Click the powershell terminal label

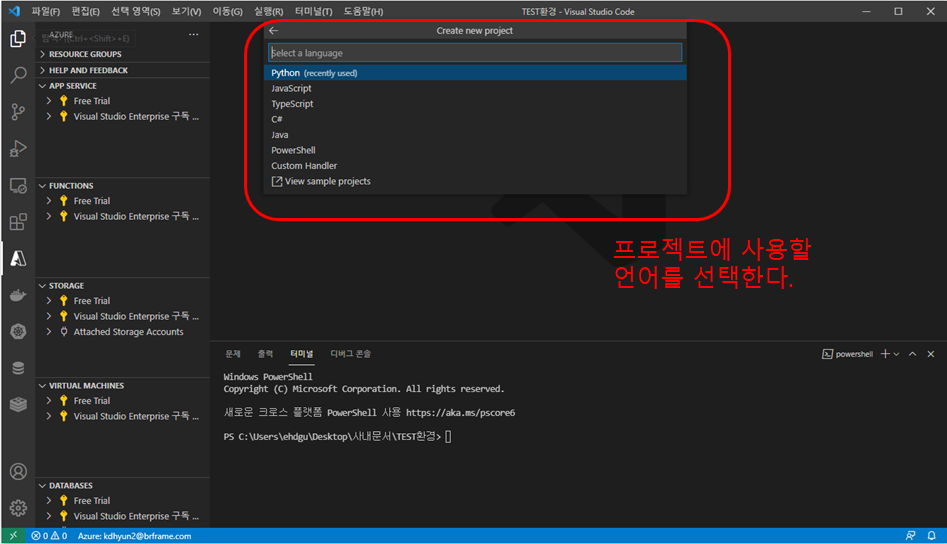[847, 354]
